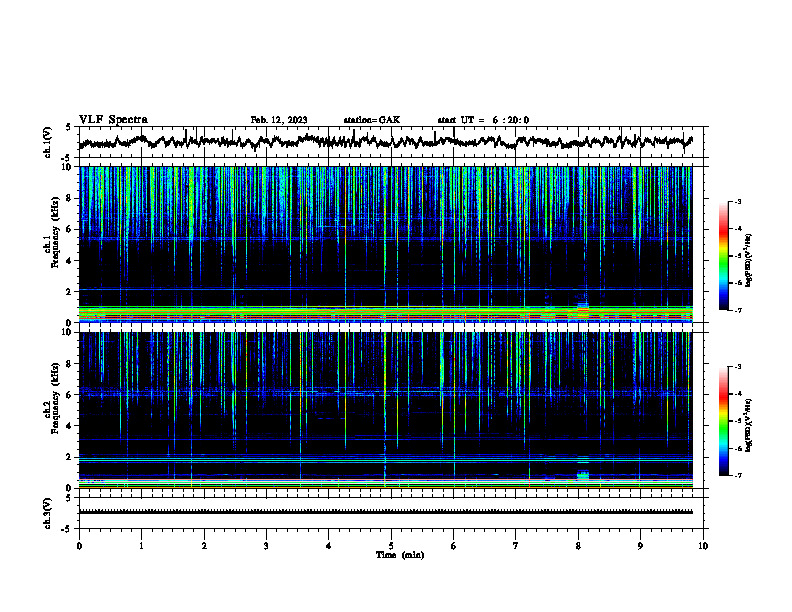The height and width of the screenshot is (612, 792).
Task: Click the start UT time label
Action: coord(483,120)
